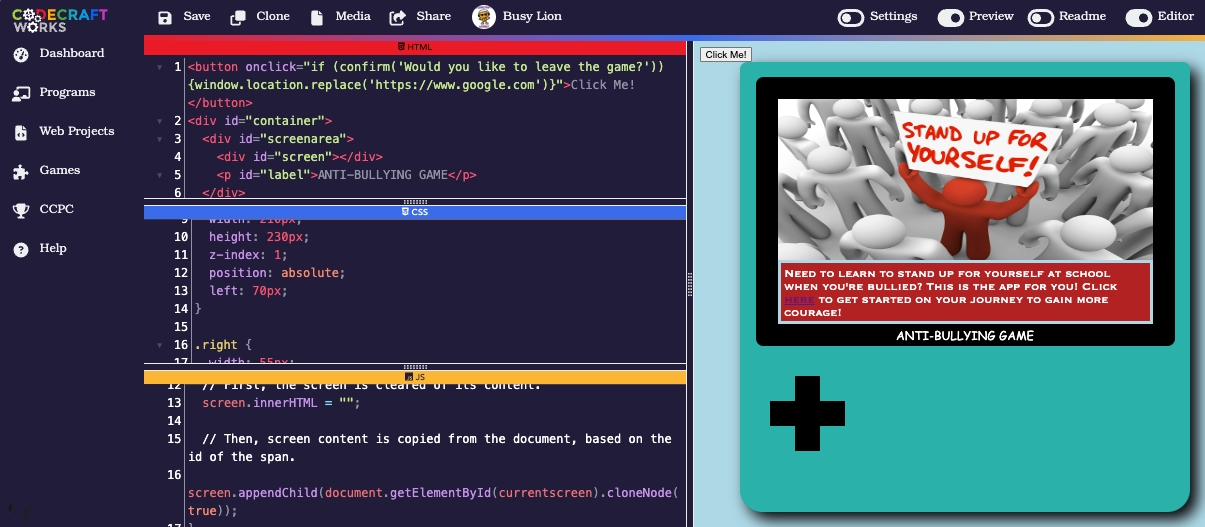This screenshot has height=527, width=1205.
Task: Toggle the Readme switch
Action: click(x=1041, y=17)
